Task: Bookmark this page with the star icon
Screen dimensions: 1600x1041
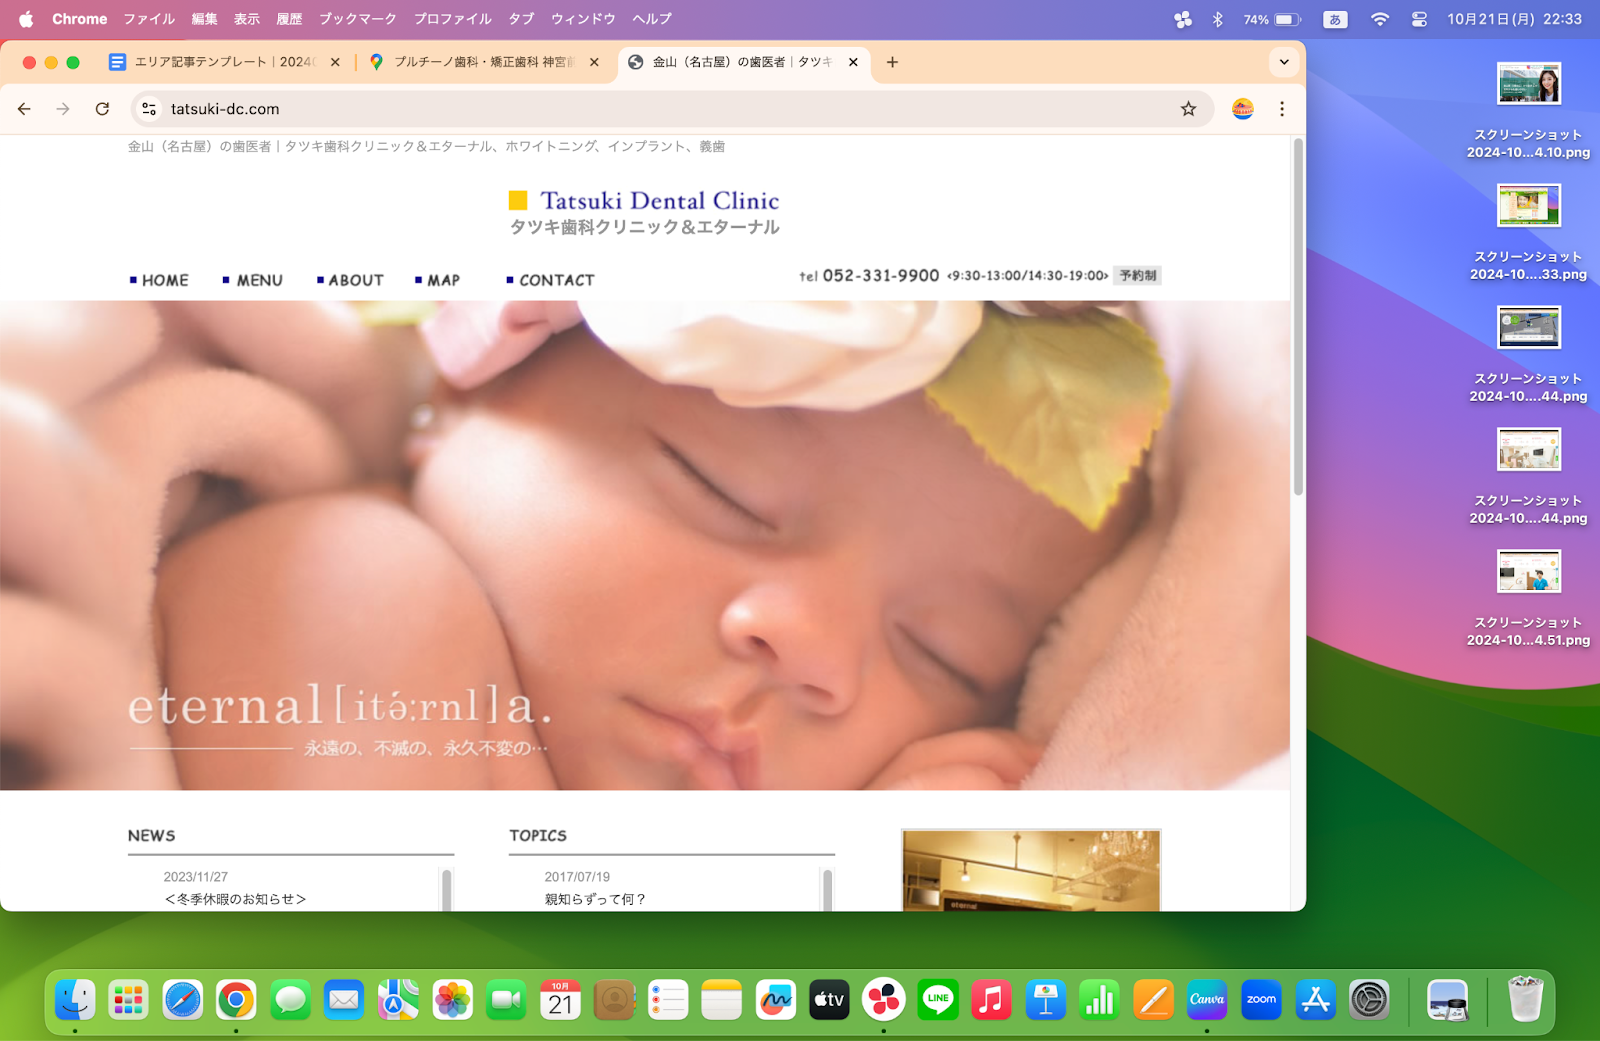Action: coord(1188,109)
